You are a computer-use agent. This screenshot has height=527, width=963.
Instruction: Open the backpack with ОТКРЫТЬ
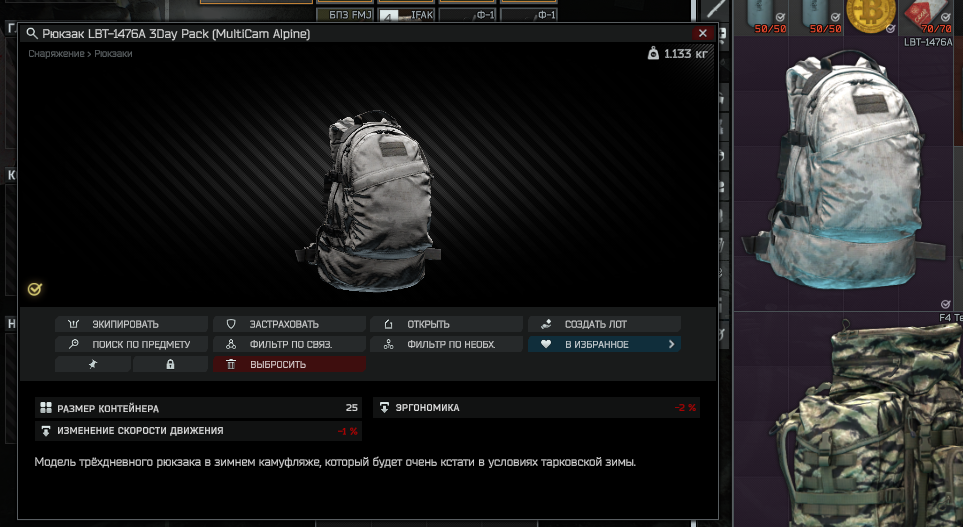[x=446, y=324]
